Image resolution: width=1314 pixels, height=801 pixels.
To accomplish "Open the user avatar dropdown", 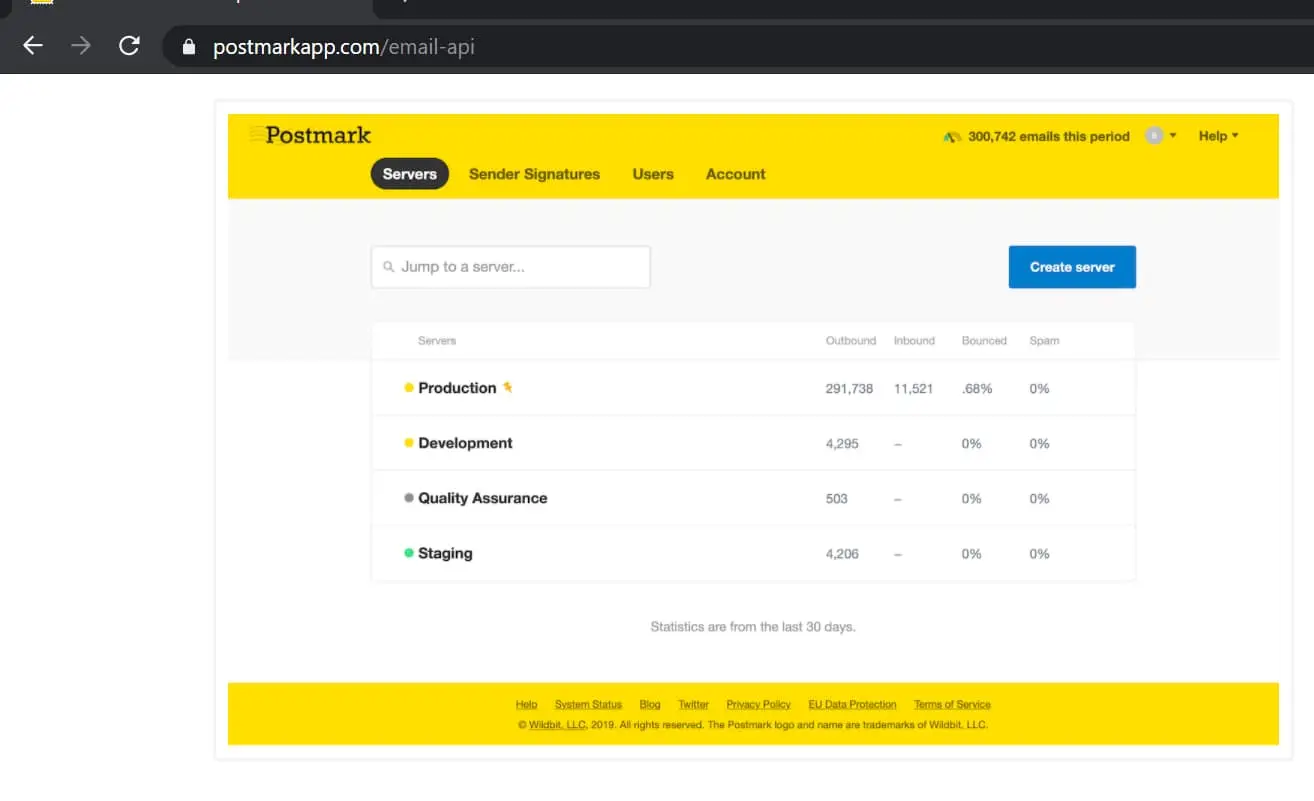I will coord(1161,136).
